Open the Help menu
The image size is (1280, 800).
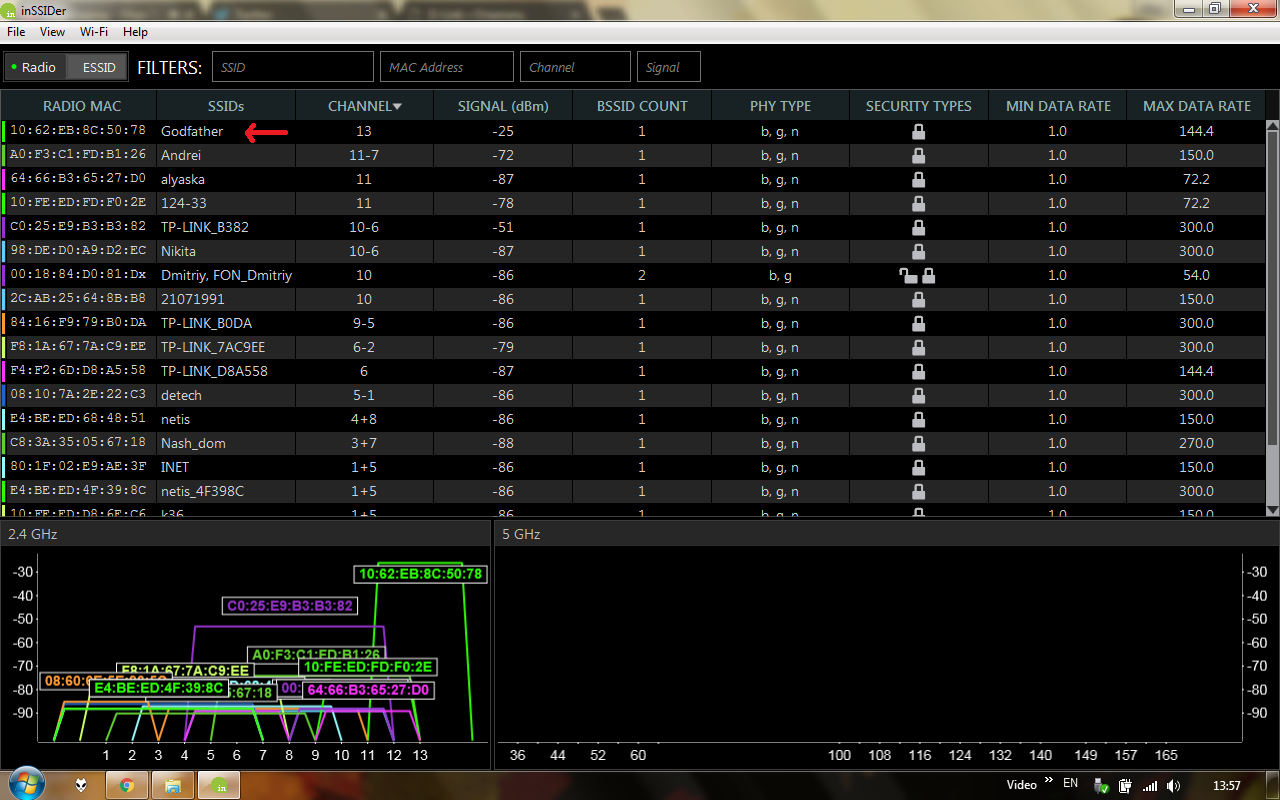[135, 32]
